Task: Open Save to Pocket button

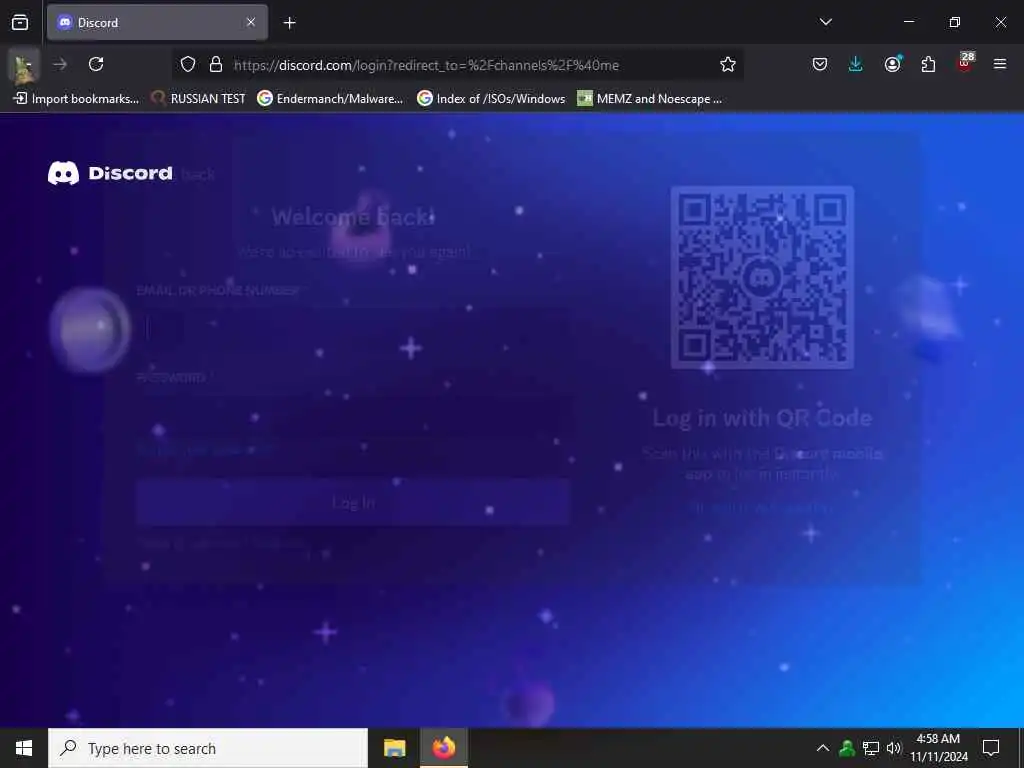Action: (820, 64)
